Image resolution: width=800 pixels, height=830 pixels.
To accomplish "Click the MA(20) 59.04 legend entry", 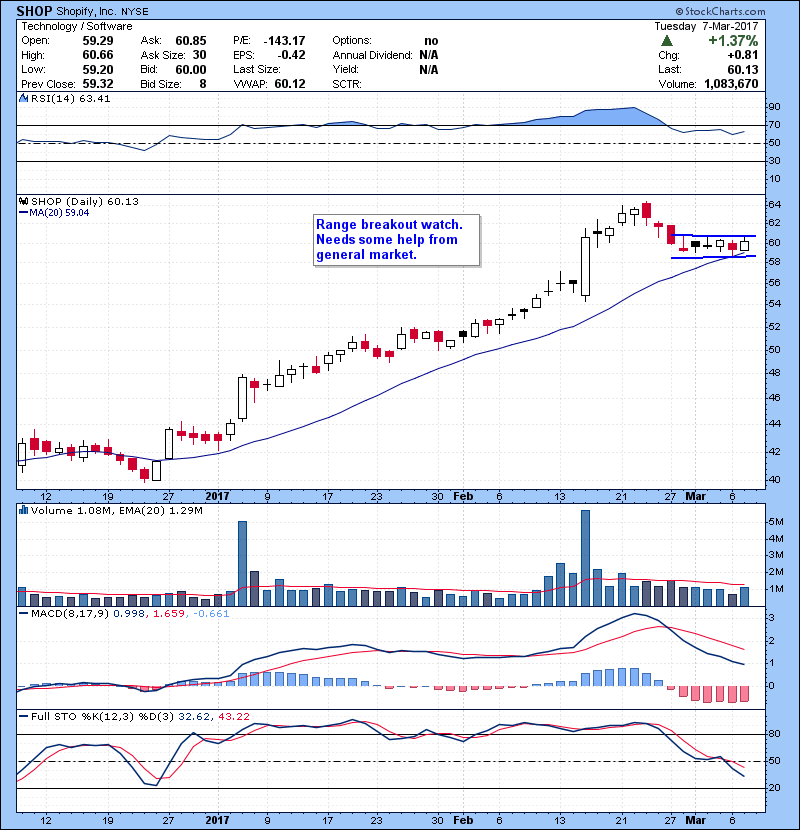I will pyautogui.click(x=54, y=213).
